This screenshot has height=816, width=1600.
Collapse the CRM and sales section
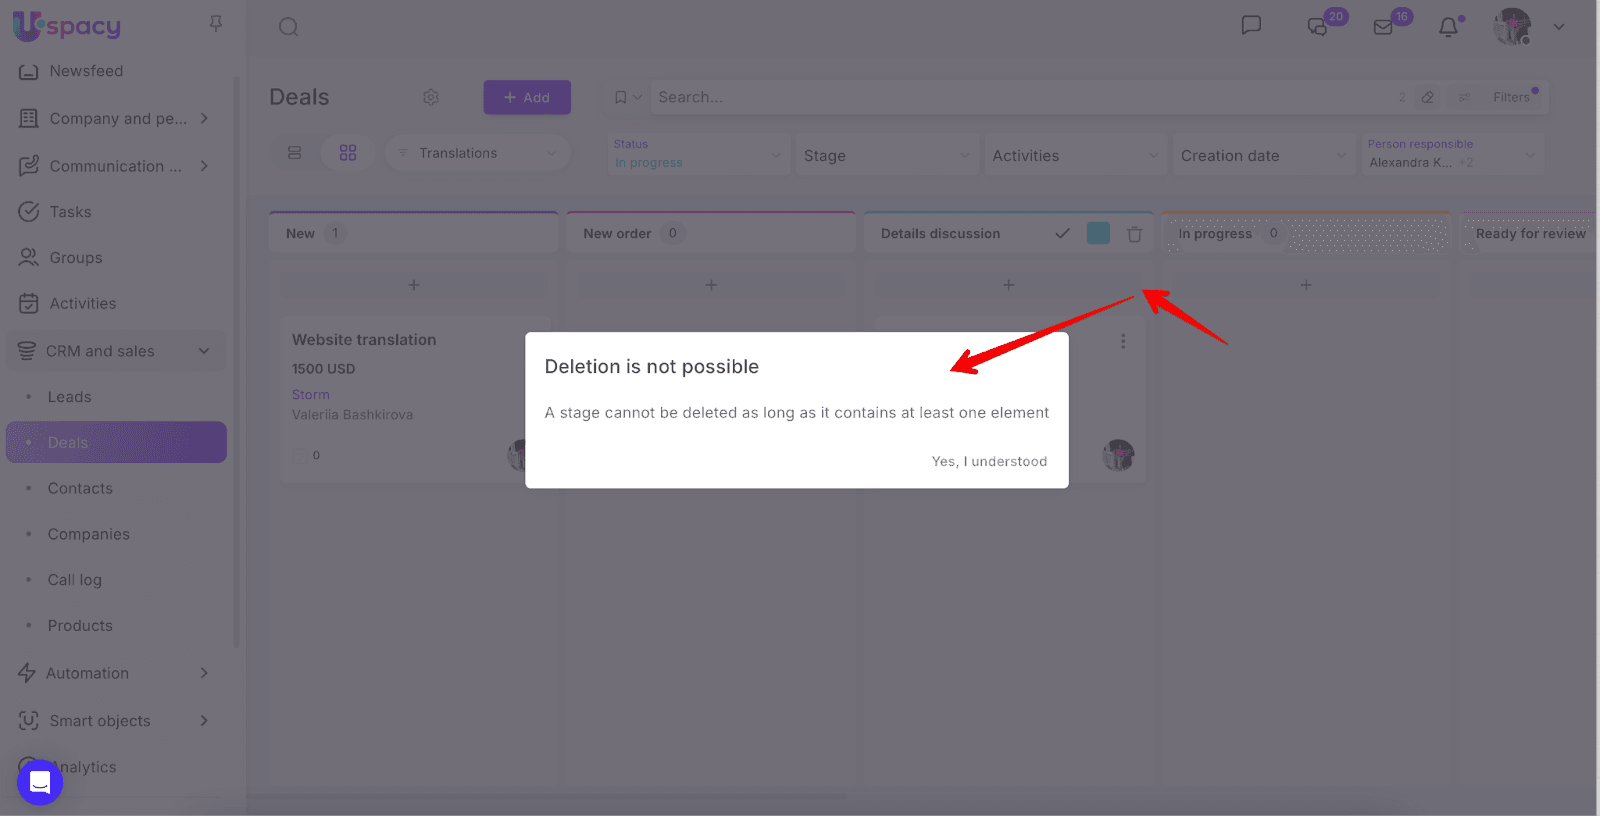click(x=116, y=351)
